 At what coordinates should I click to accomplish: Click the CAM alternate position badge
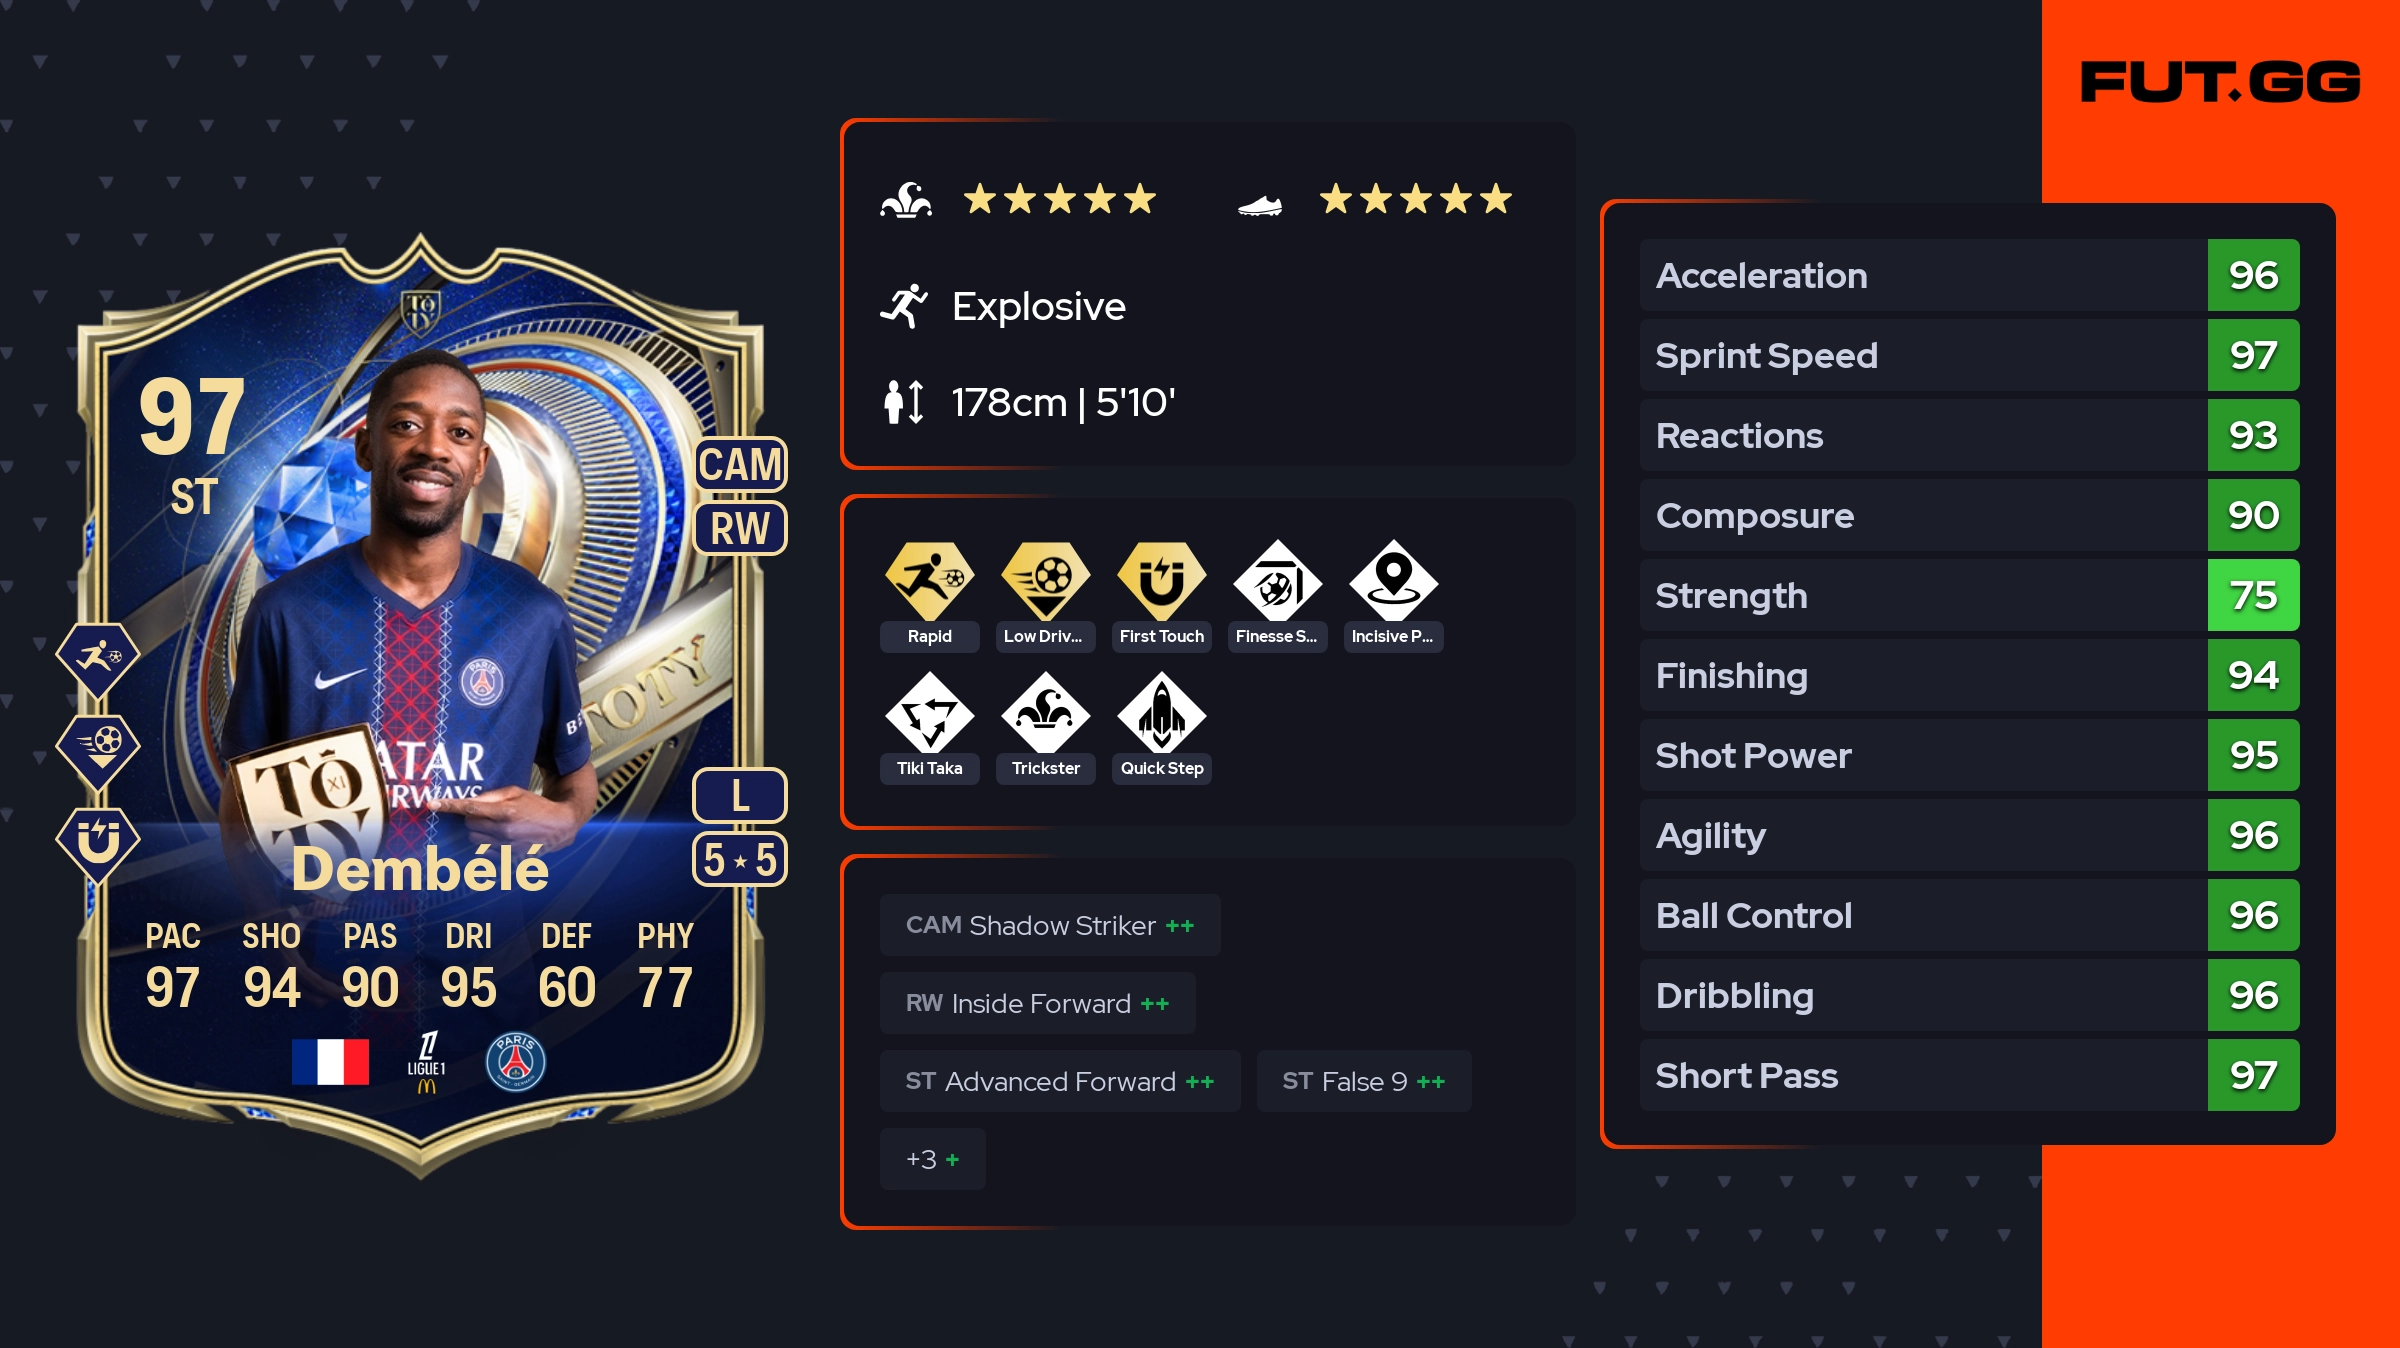click(x=740, y=465)
